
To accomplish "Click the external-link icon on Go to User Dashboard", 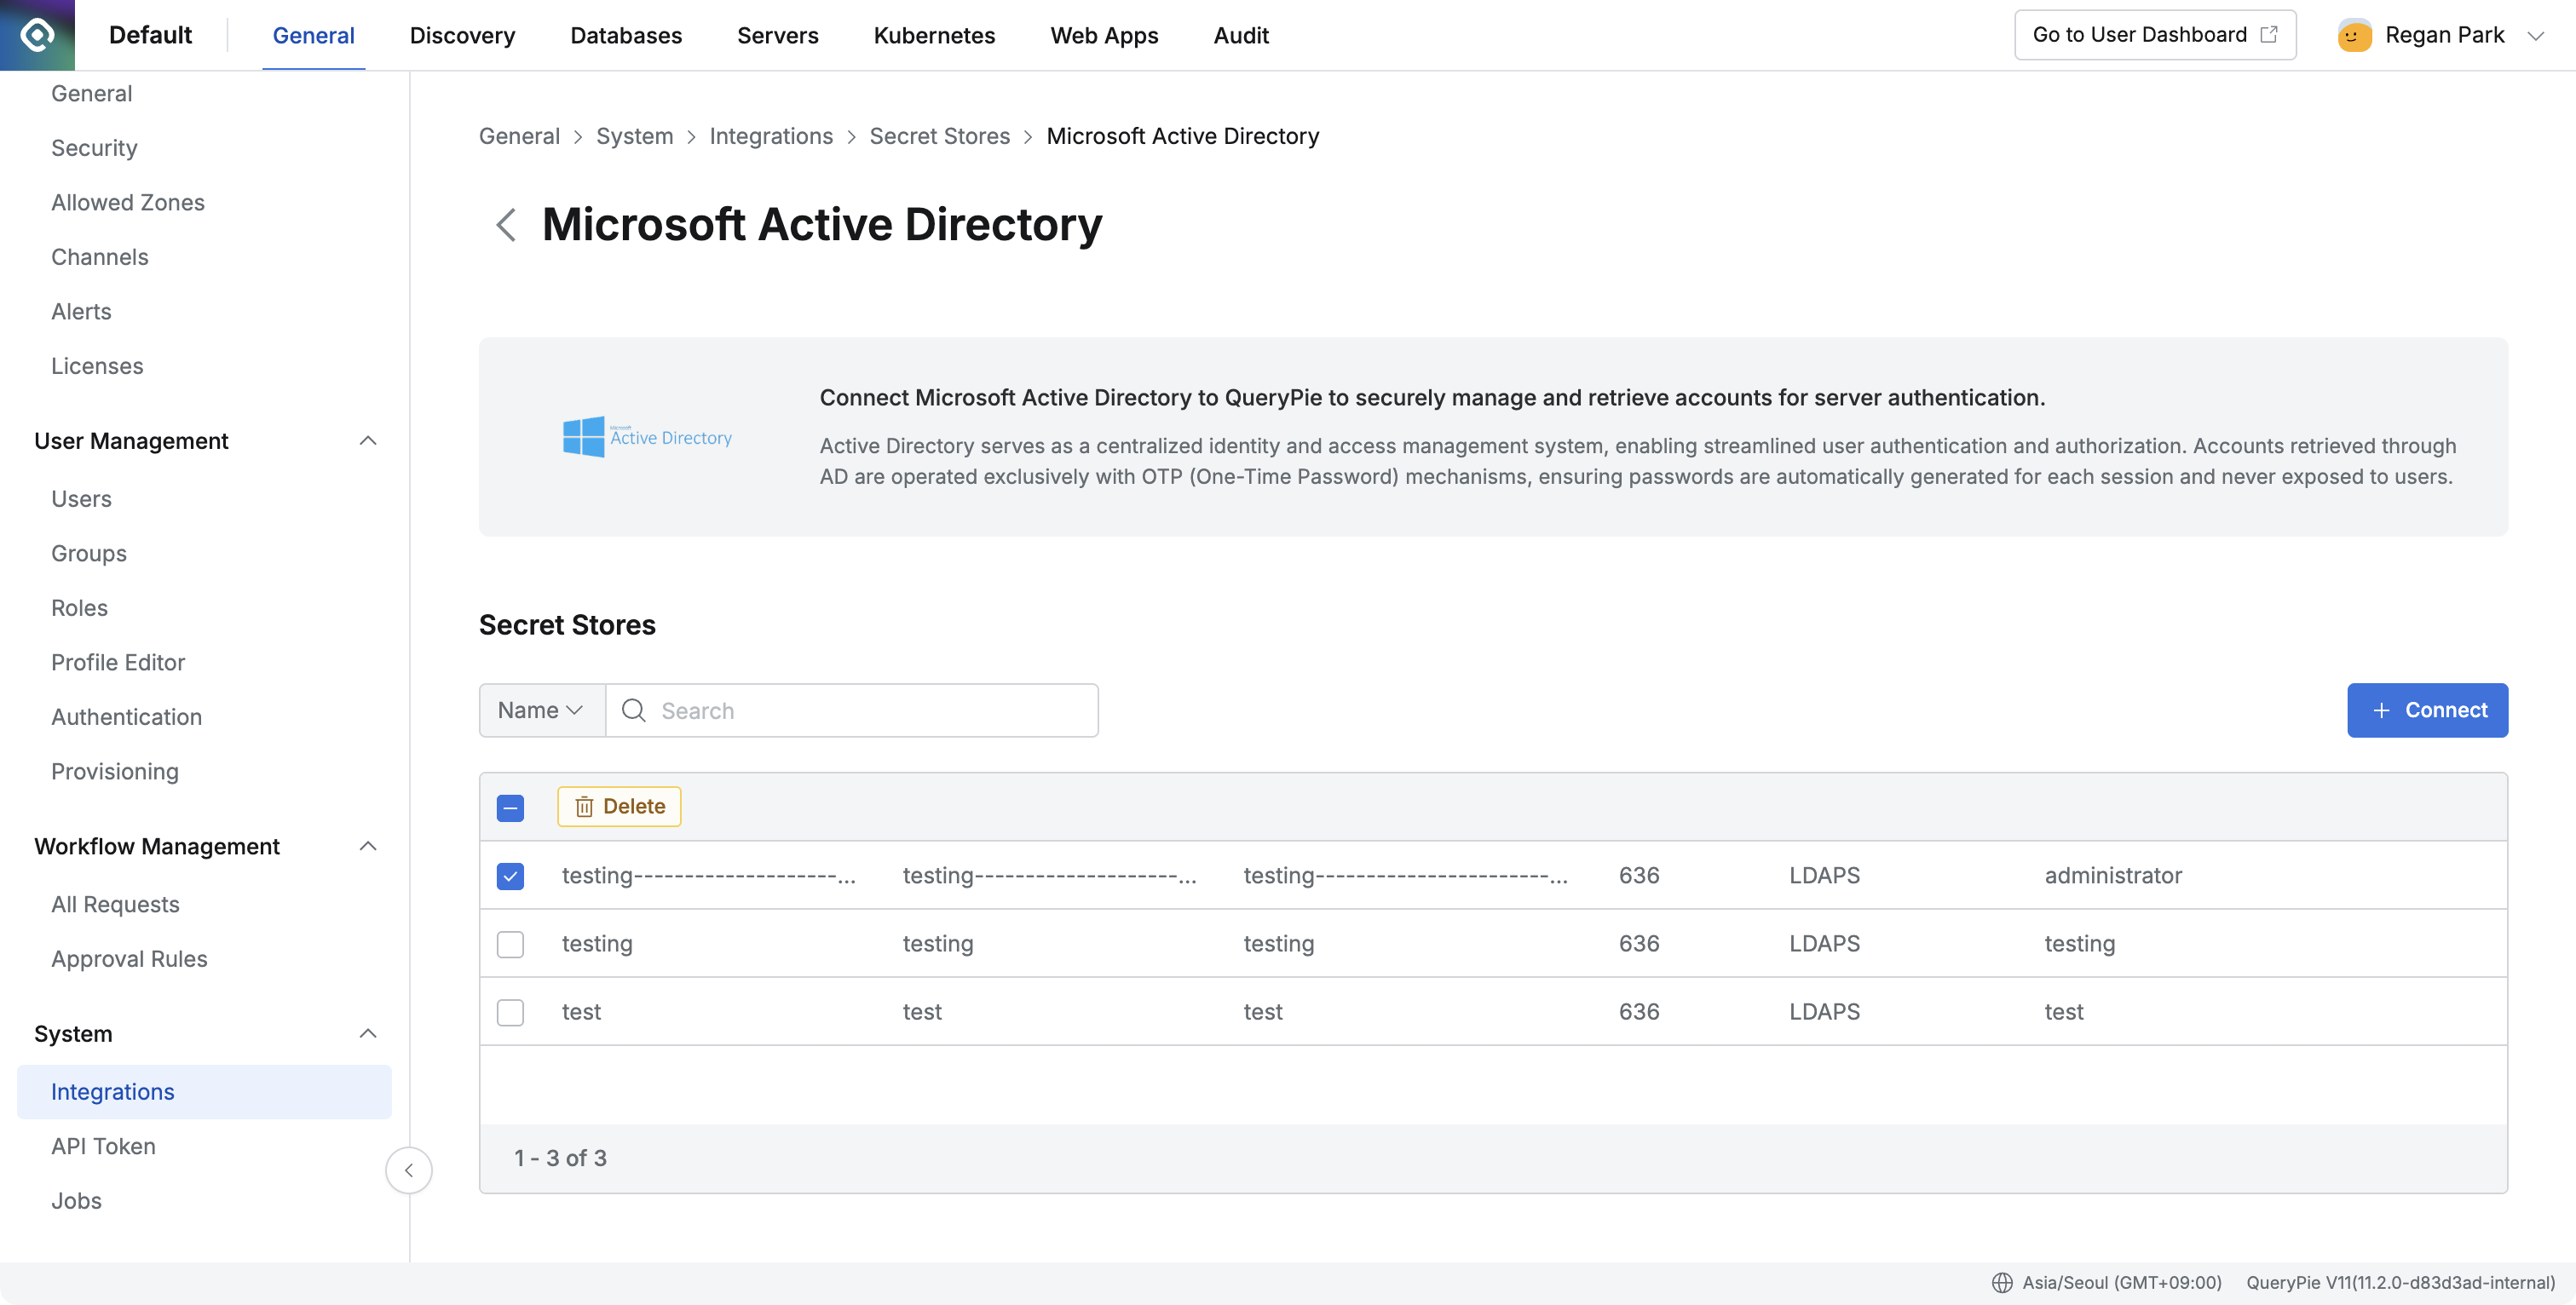I will pyautogui.click(x=2268, y=33).
